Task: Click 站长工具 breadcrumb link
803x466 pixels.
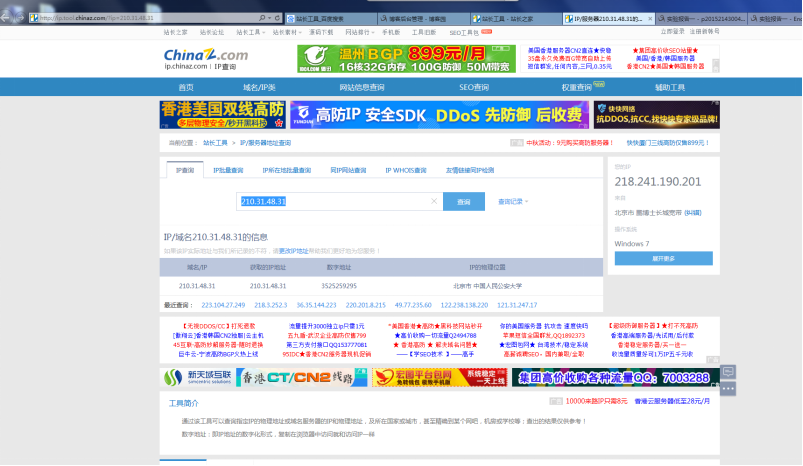Action: (x=215, y=143)
